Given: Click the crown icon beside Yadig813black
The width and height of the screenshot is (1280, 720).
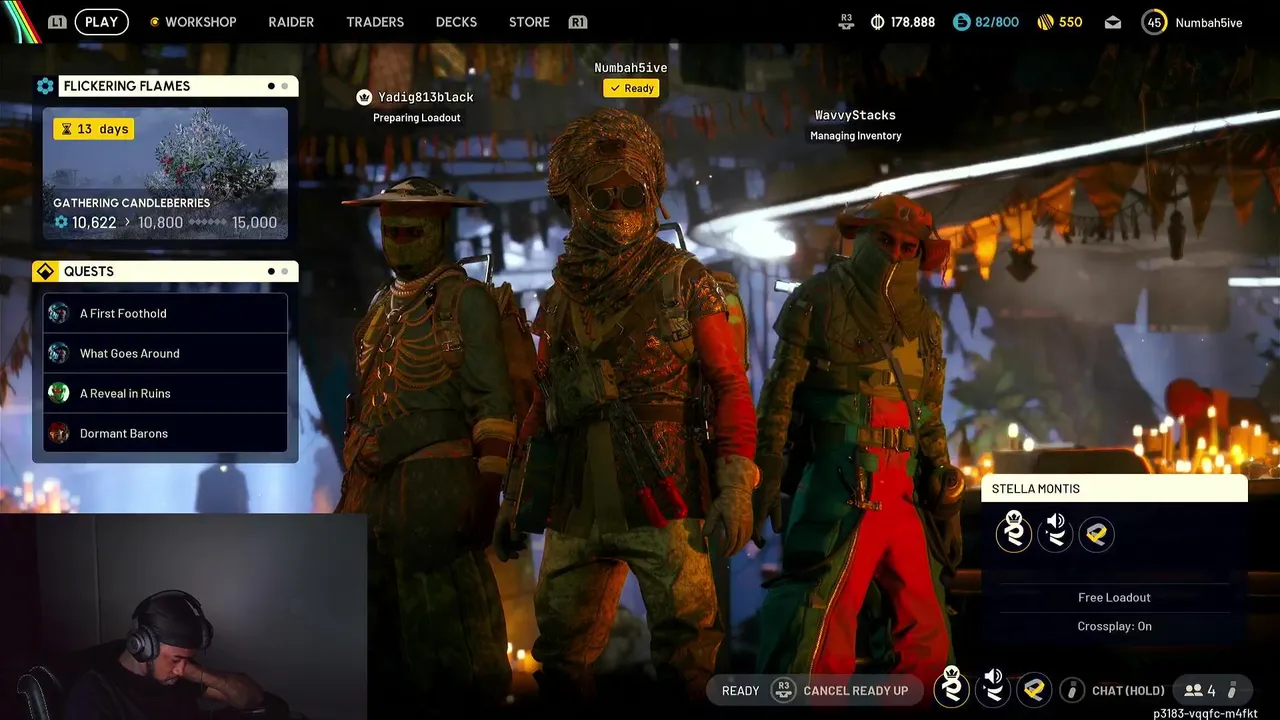Looking at the screenshot, I should [x=364, y=97].
